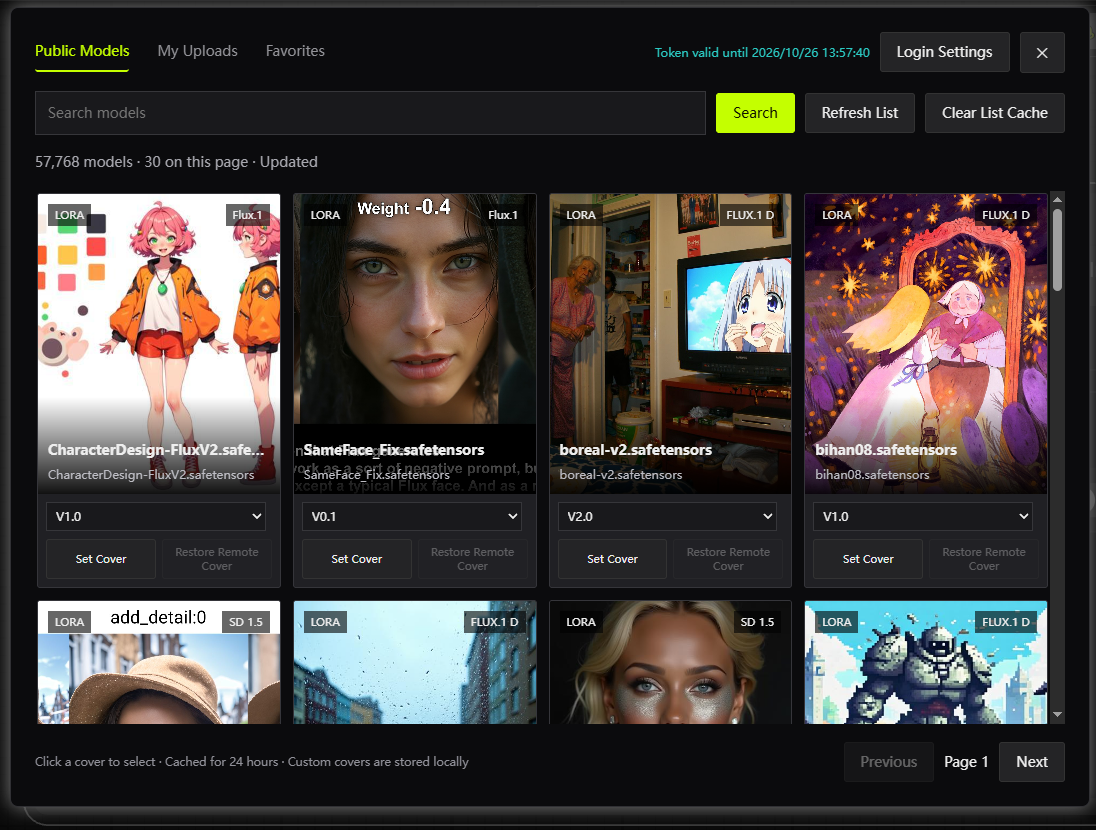Screen dimensions: 1096x830
Task: Set Cover for SameFace_Fix
Action: coord(356,559)
